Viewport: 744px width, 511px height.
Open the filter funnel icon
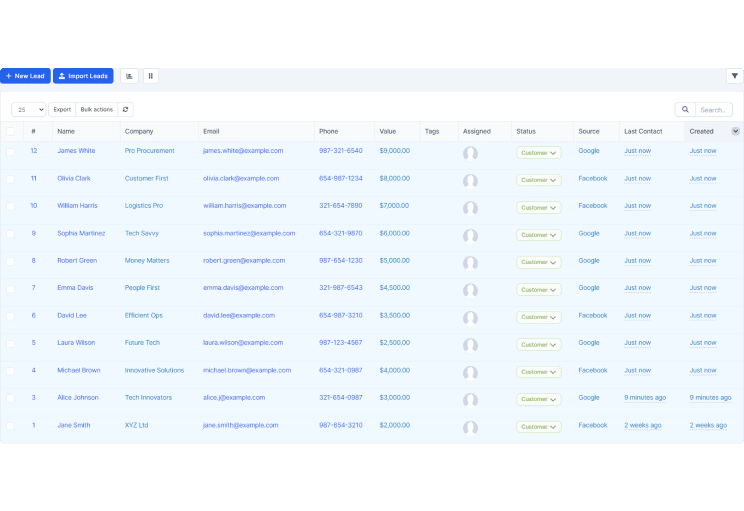pyautogui.click(x=735, y=76)
